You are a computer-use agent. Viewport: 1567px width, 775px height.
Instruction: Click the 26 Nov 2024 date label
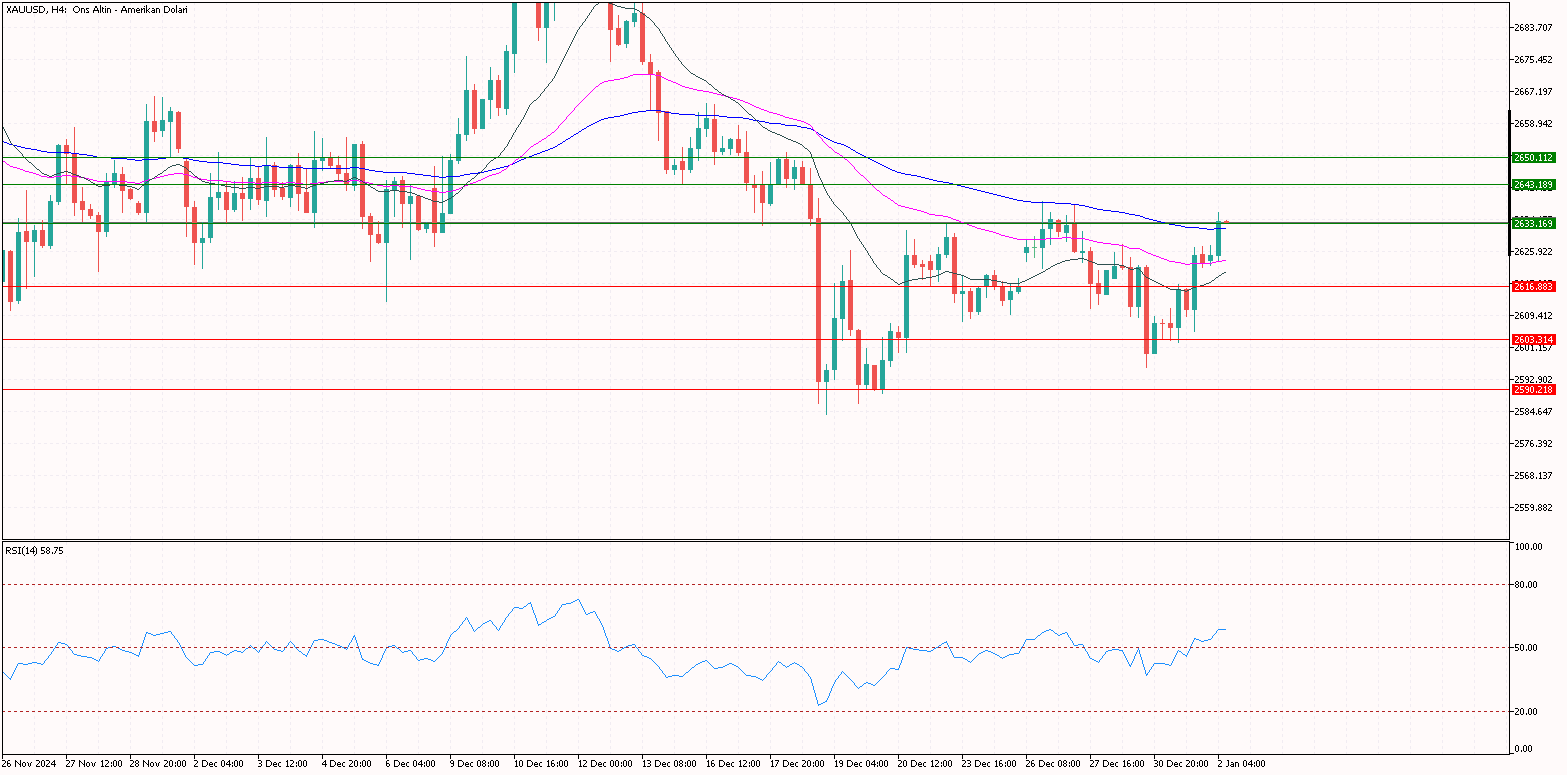tap(27, 765)
